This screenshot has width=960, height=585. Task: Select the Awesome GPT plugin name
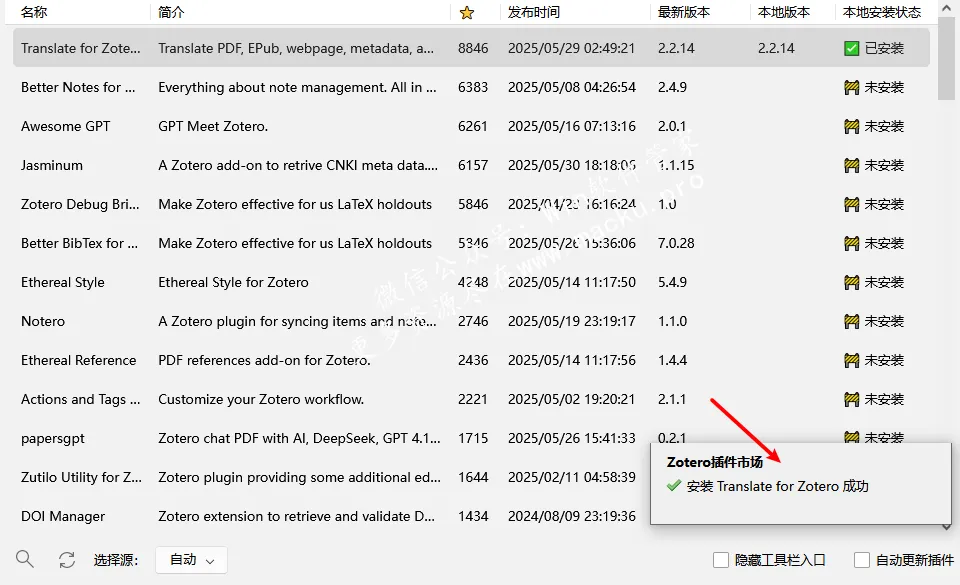[x=66, y=127]
